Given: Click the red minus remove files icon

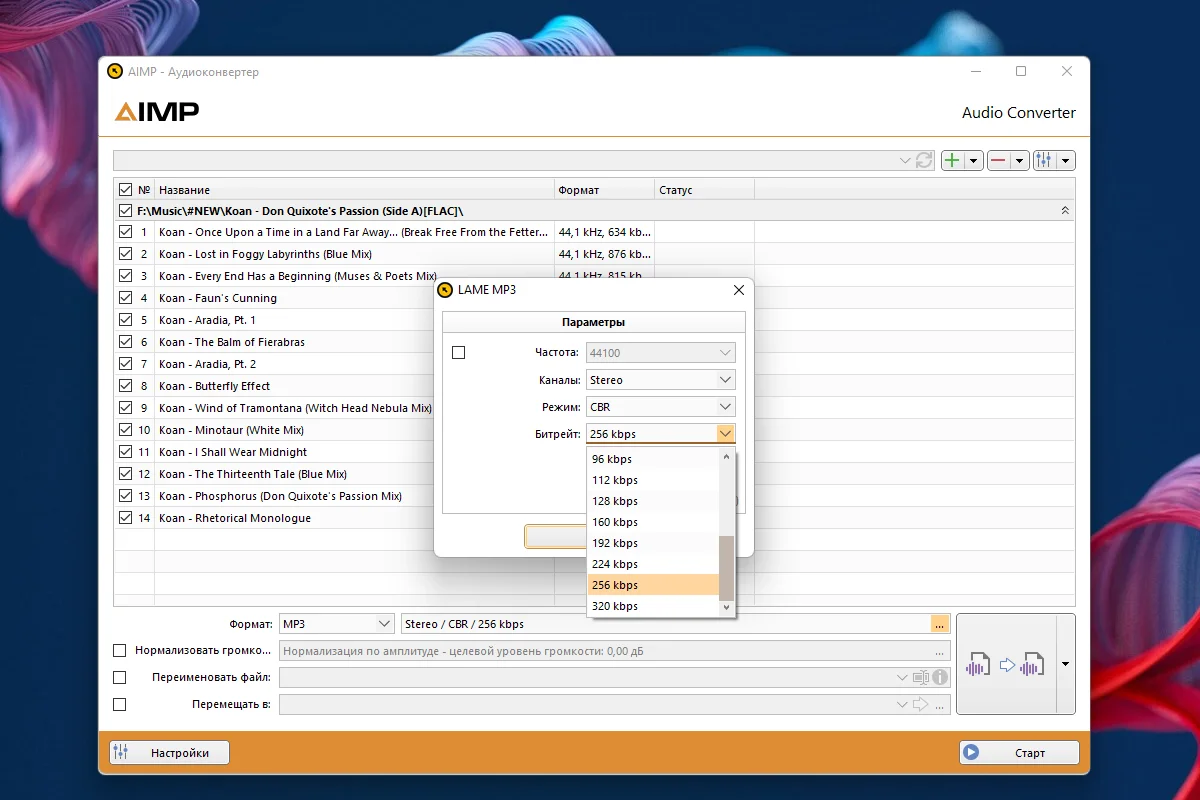Looking at the screenshot, I should pos(998,160).
